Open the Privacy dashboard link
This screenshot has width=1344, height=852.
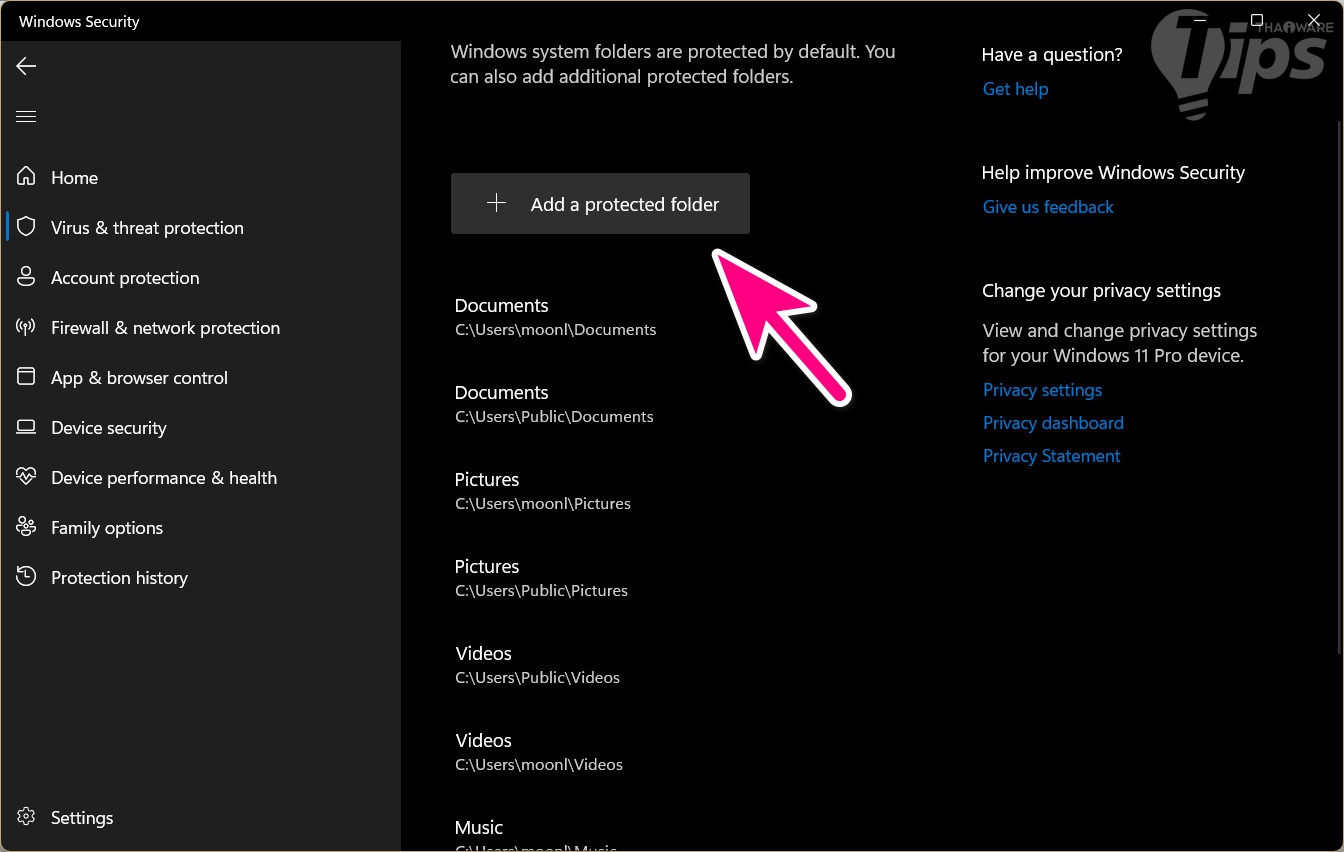click(x=1053, y=423)
